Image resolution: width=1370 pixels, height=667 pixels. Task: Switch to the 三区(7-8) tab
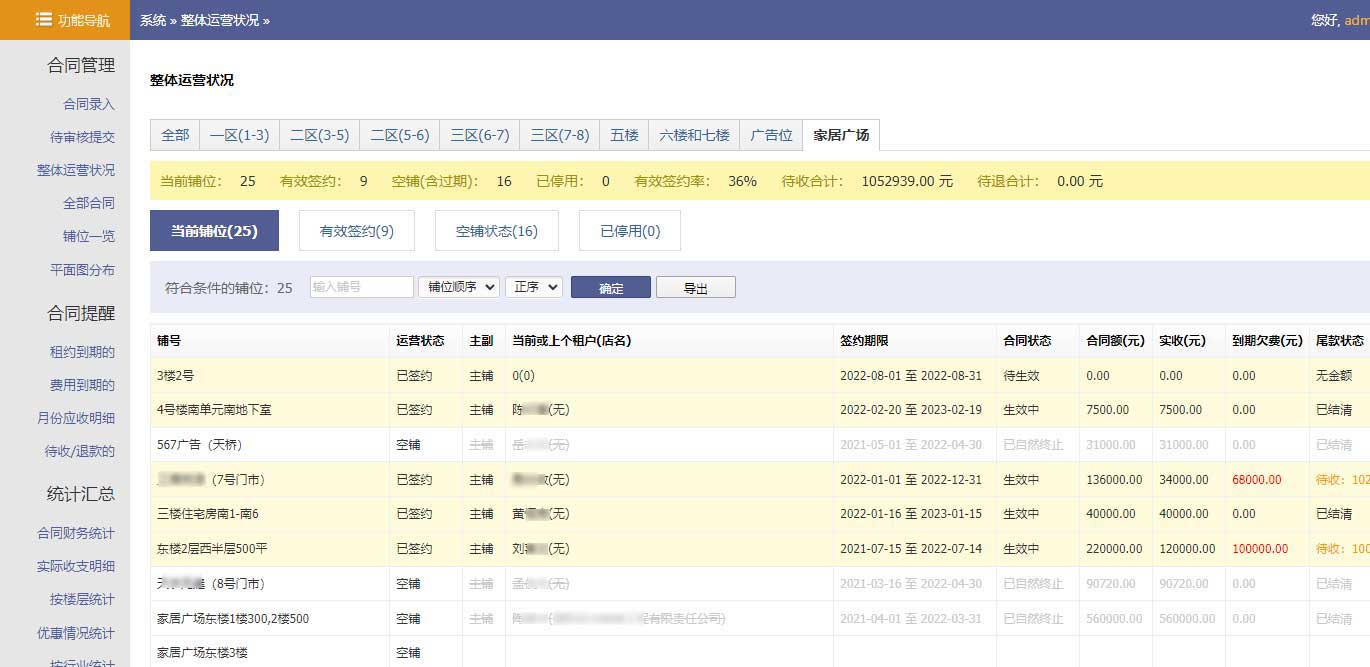(560, 135)
